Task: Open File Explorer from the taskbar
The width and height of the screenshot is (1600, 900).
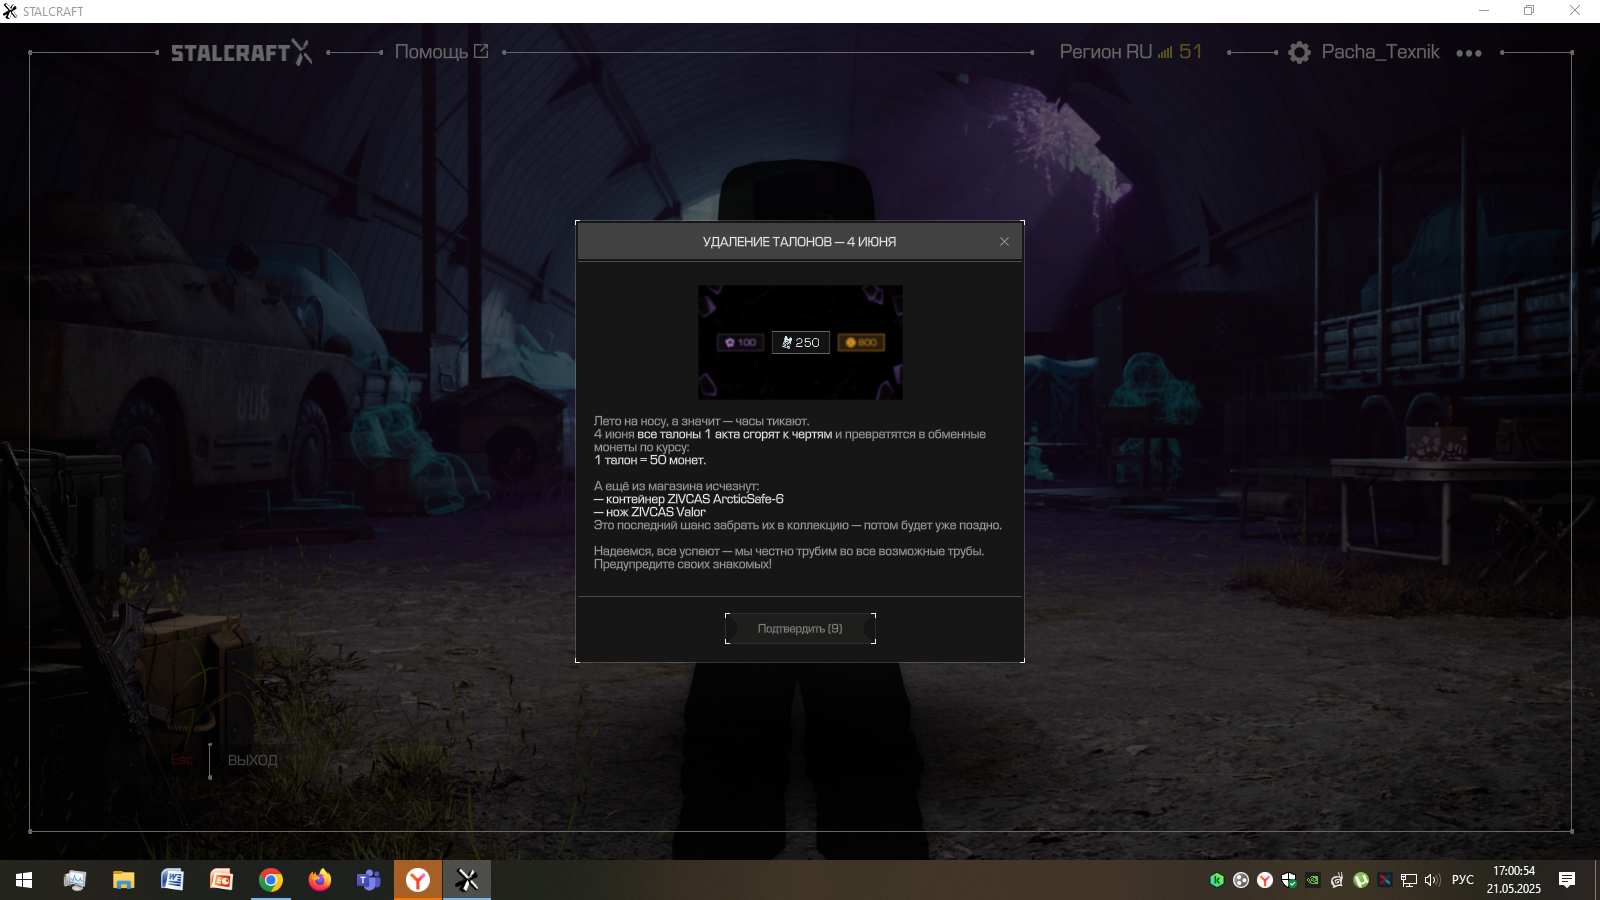Action: click(x=123, y=880)
